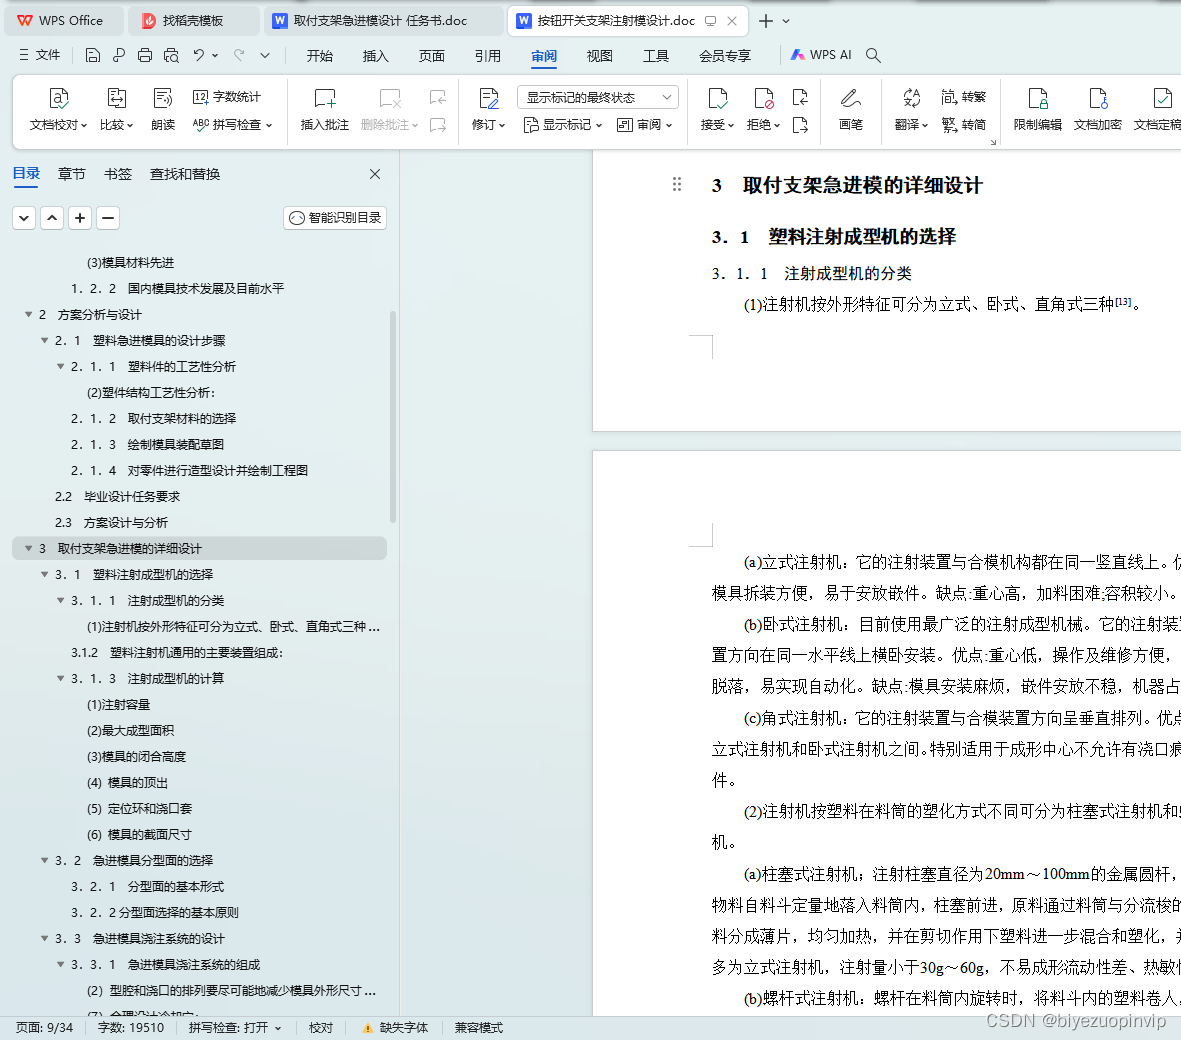The image size is (1181, 1040).
Task: Click the drag handle beside heading 3
Action: tap(676, 184)
